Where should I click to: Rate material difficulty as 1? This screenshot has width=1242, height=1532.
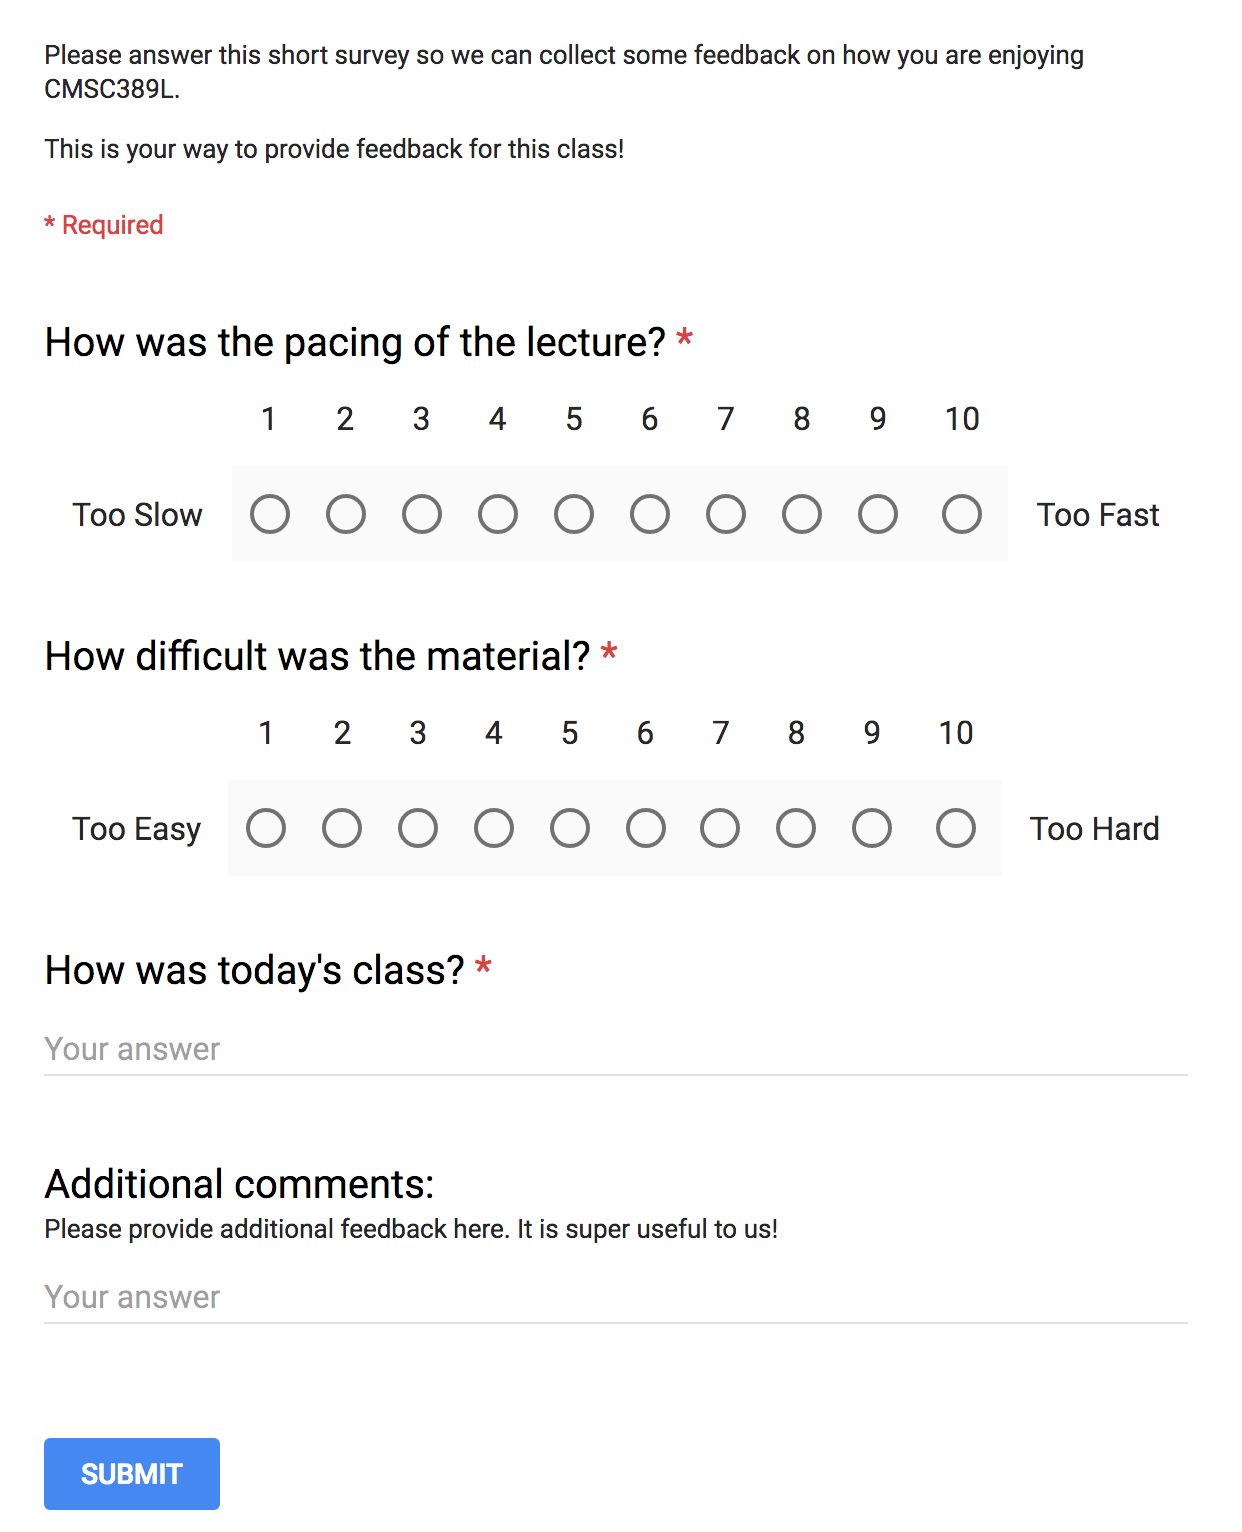[266, 829]
